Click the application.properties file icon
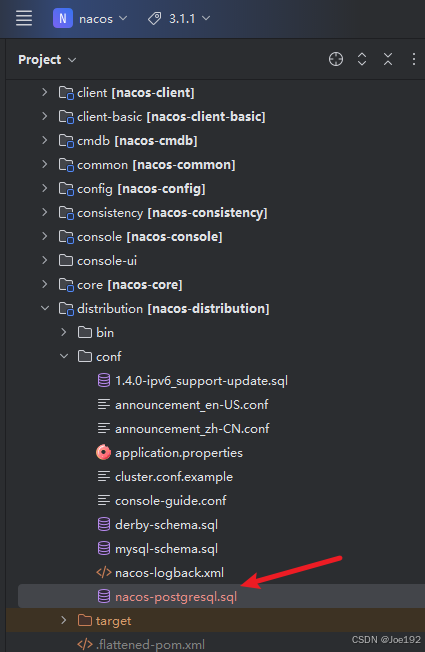Screen dimensions: 425x652 pyautogui.click(x=103, y=452)
